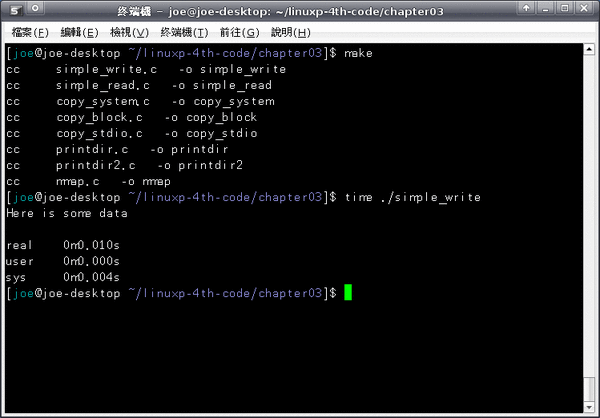Click the sticky circle button in title bar
The image size is (600, 418).
pyautogui.click(x=35, y=8)
